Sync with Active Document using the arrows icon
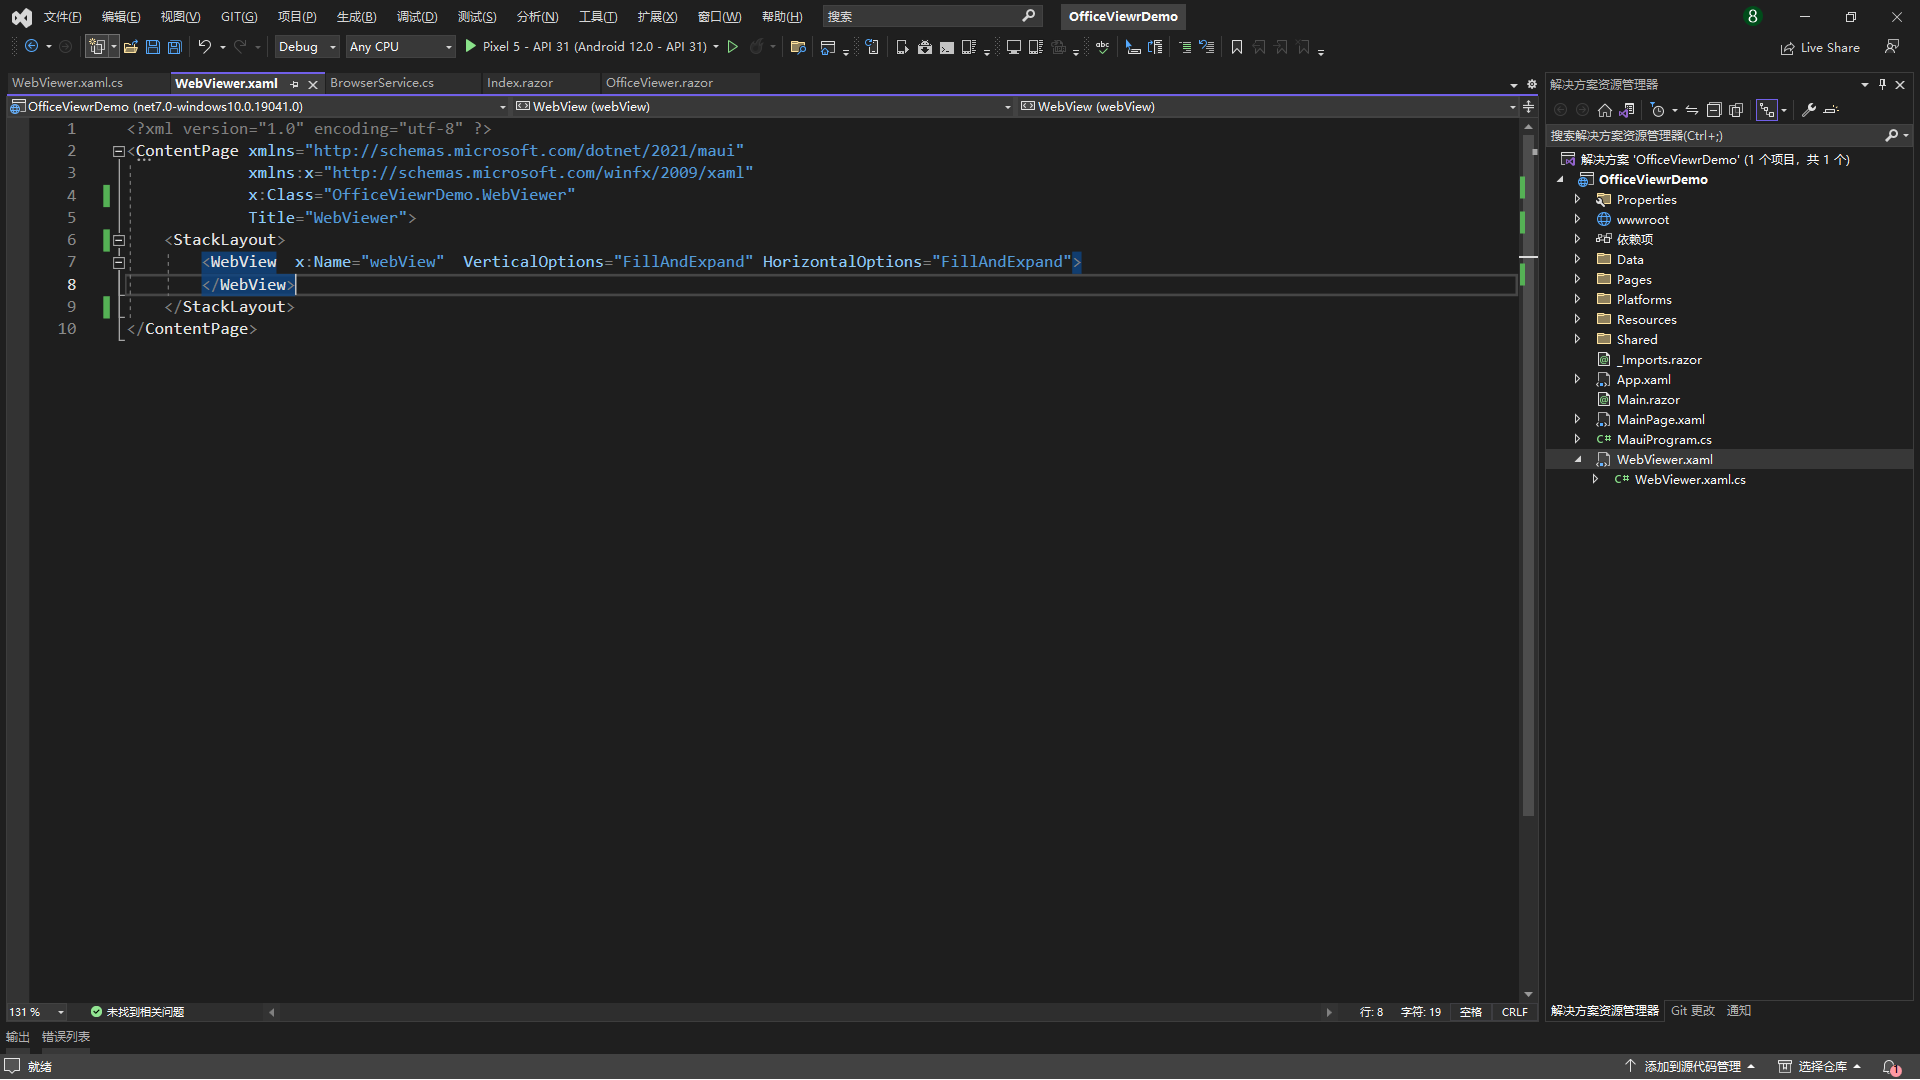The width and height of the screenshot is (1920, 1080). [x=1691, y=110]
